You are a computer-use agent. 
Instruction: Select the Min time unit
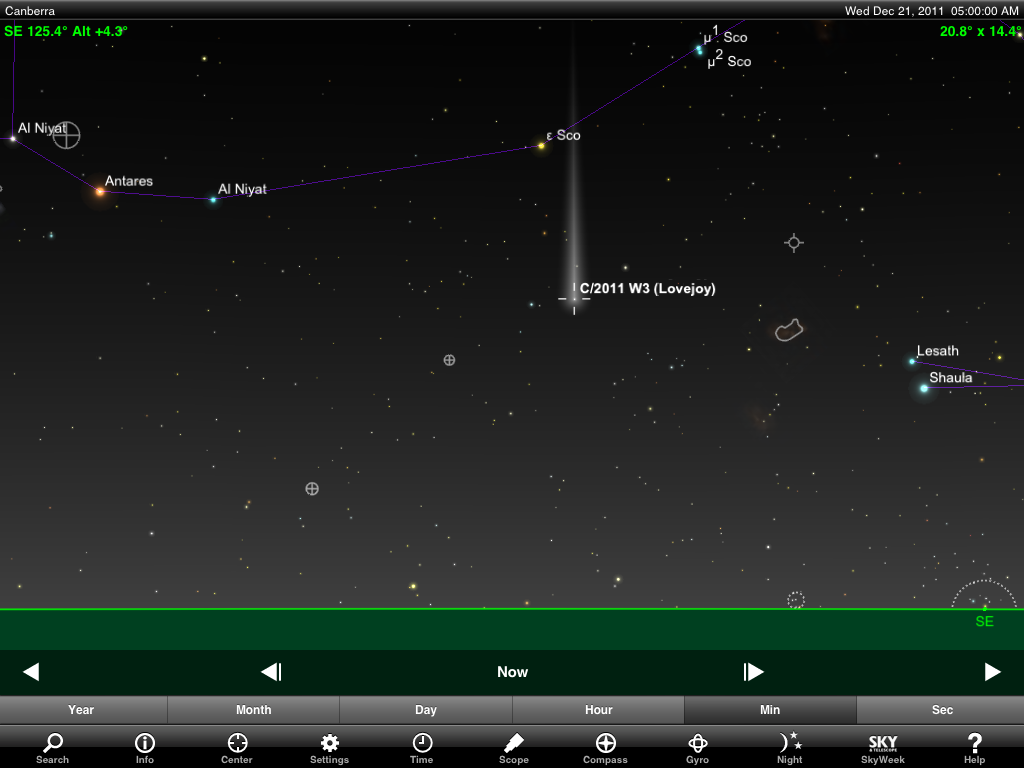click(x=770, y=710)
